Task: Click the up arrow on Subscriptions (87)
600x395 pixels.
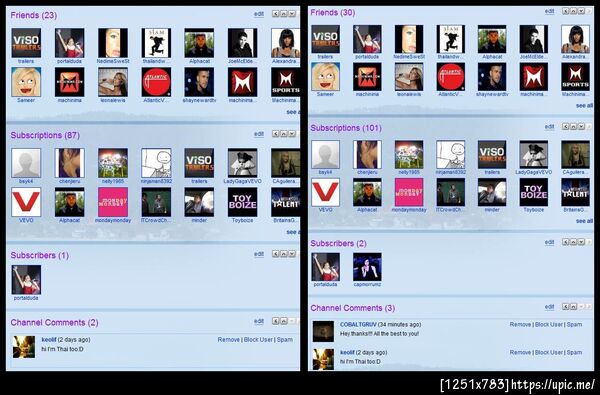Action: (284, 134)
